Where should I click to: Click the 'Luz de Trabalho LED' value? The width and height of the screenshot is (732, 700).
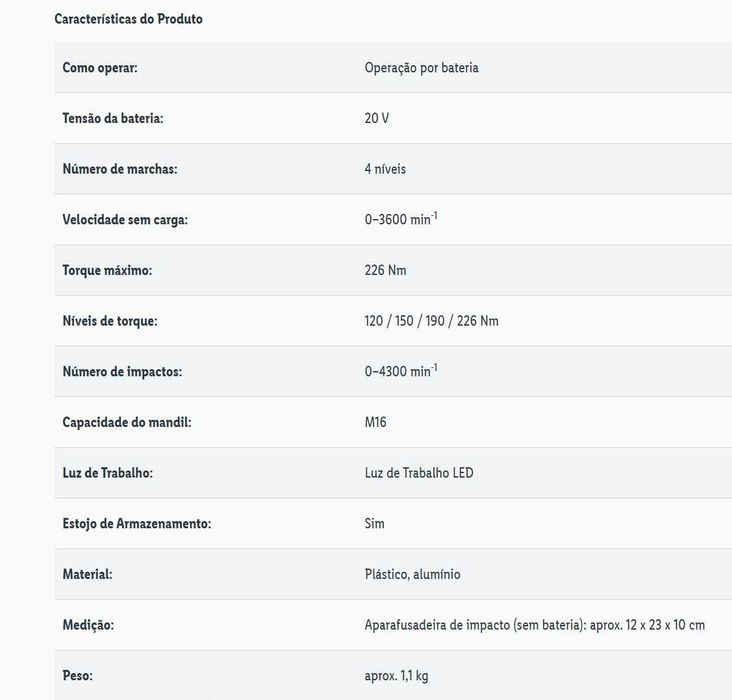pyautogui.click(x=419, y=473)
